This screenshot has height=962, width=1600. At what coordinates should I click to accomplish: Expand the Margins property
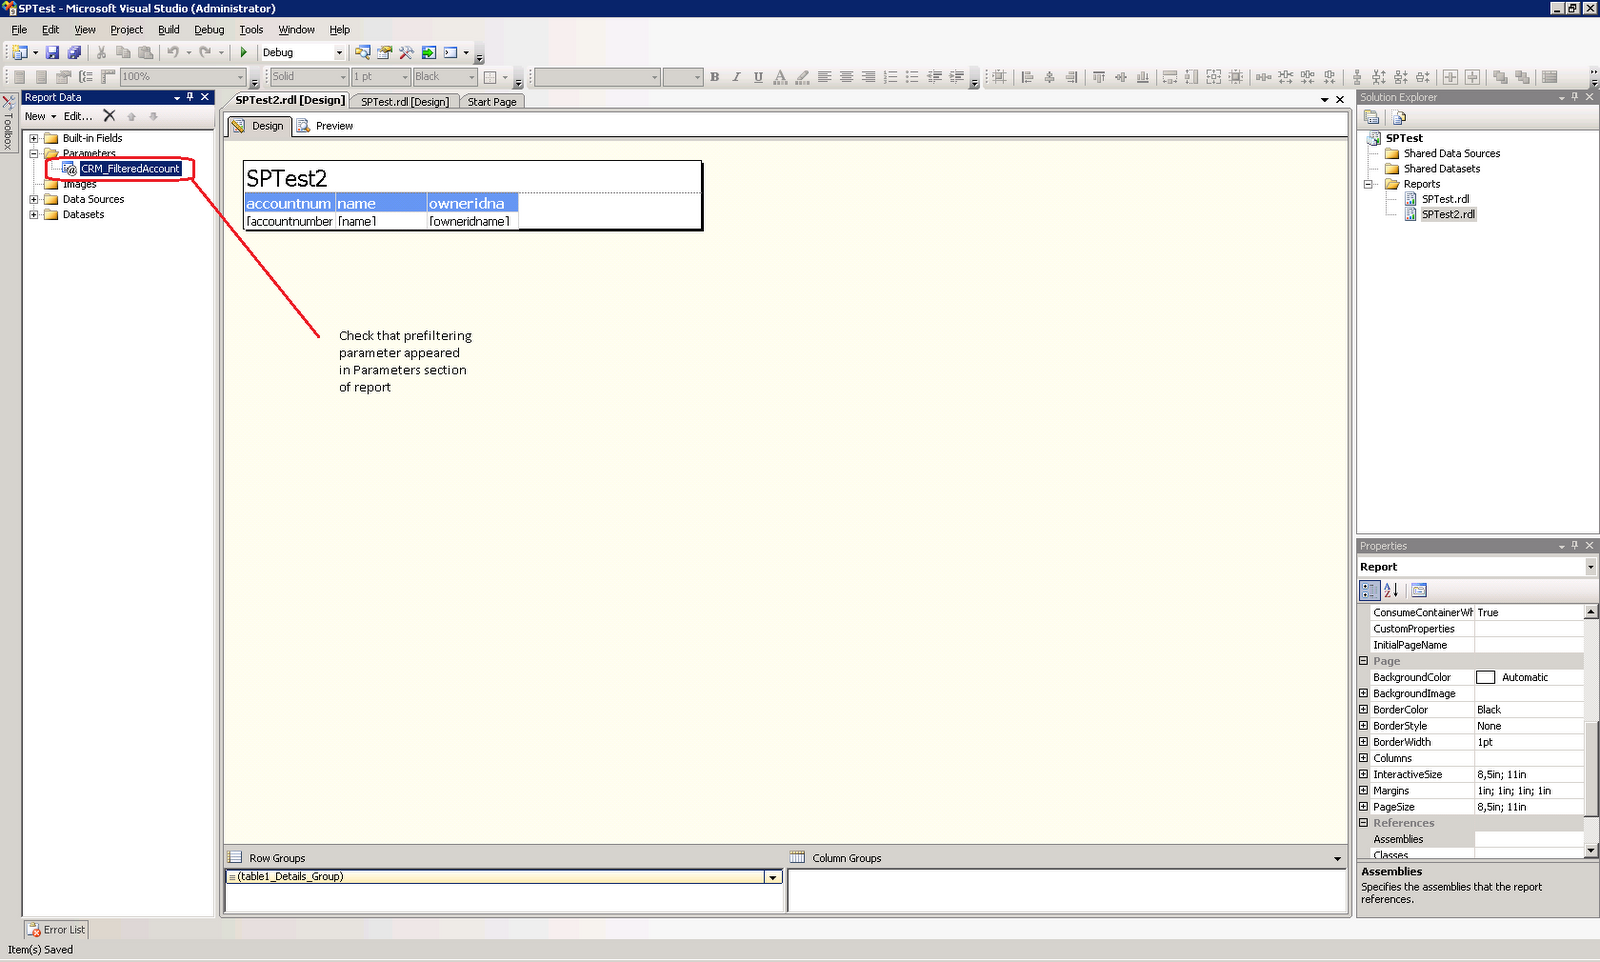coord(1363,791)
